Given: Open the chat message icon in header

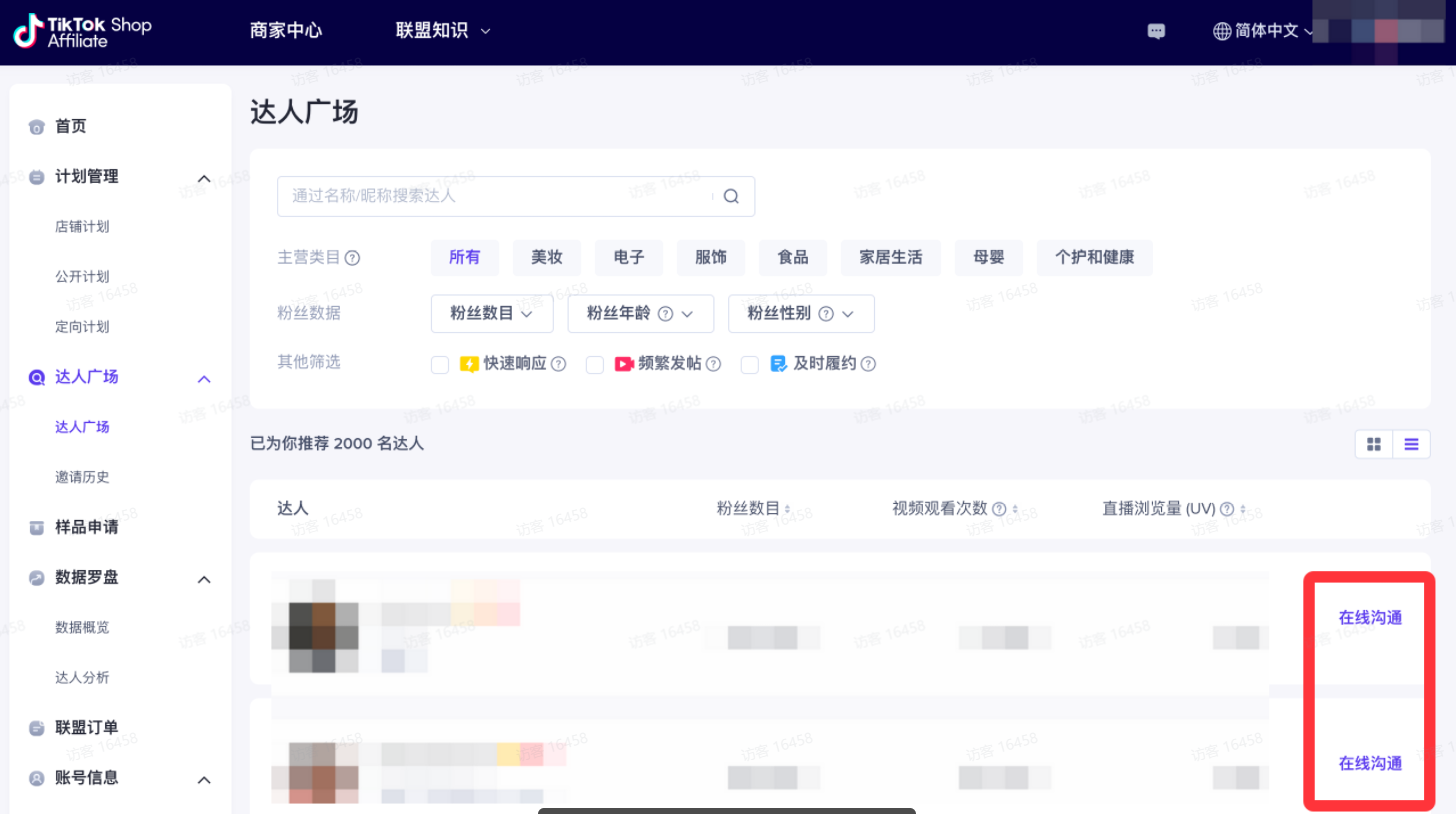Looking at the screenshot, I should (1156, 31).
